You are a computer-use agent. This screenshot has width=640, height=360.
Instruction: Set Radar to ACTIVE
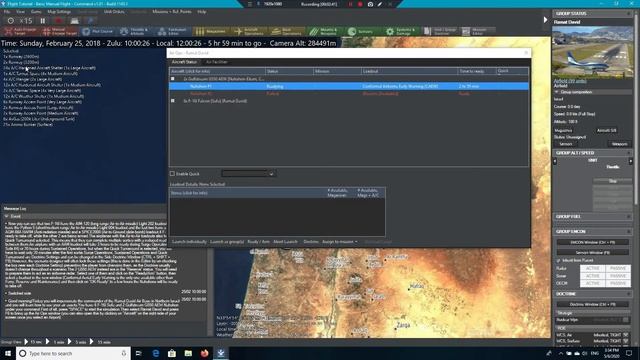point(593,269)
